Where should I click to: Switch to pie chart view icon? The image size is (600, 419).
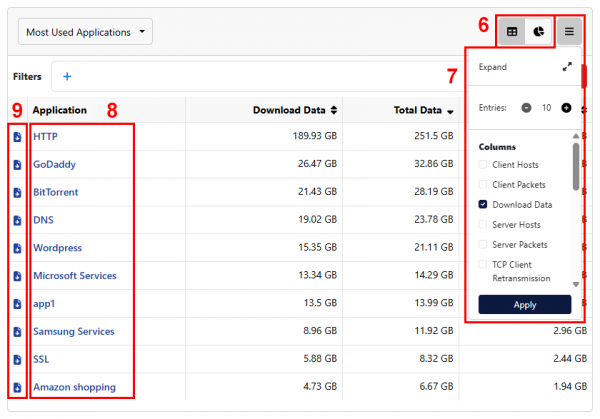coord(539,32)
